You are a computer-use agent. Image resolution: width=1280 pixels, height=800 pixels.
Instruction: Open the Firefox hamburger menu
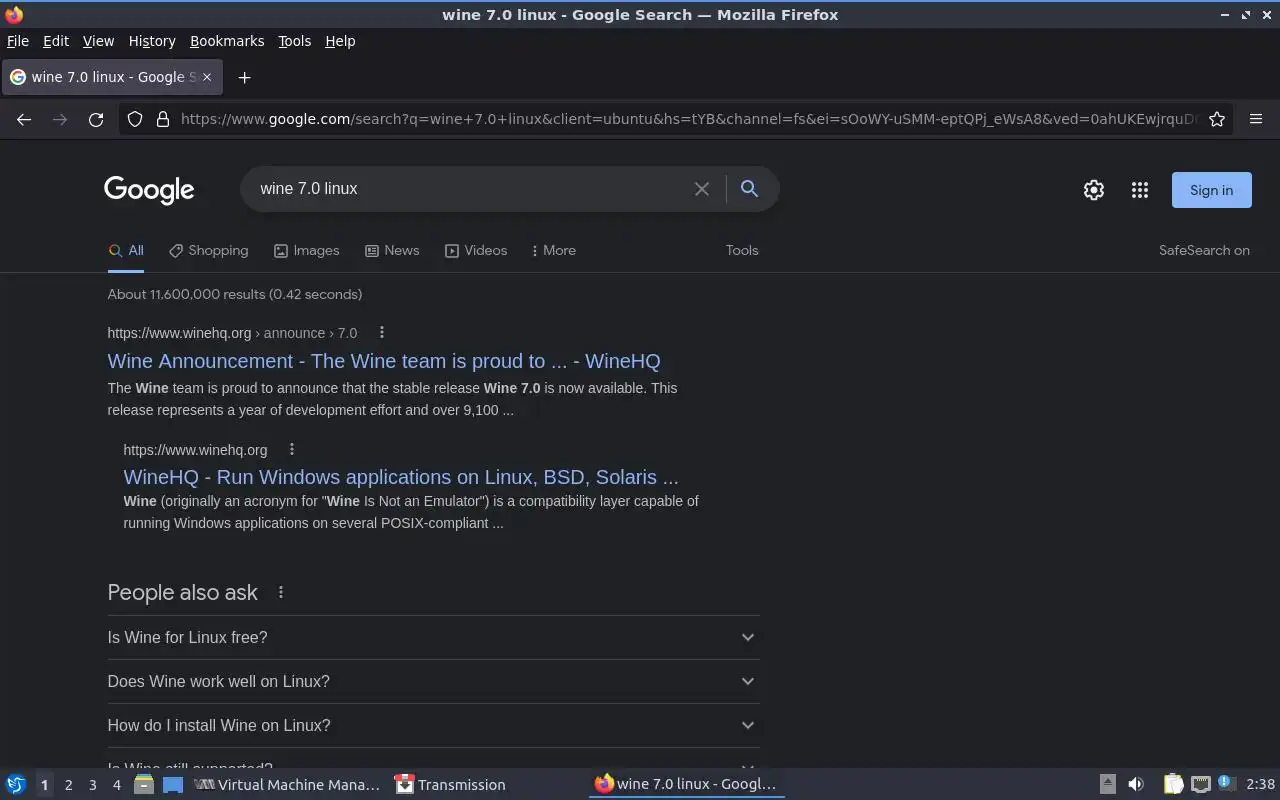pos(1256,119)
